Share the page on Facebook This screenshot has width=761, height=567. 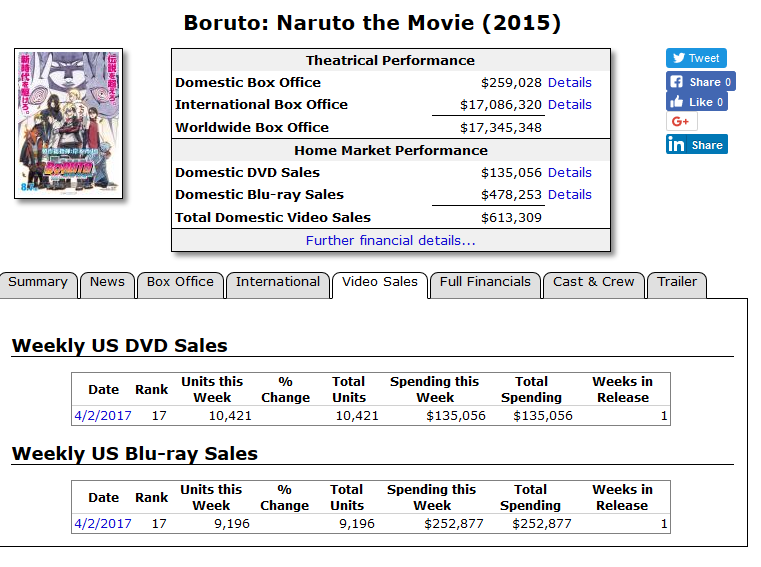coord(700,82)
